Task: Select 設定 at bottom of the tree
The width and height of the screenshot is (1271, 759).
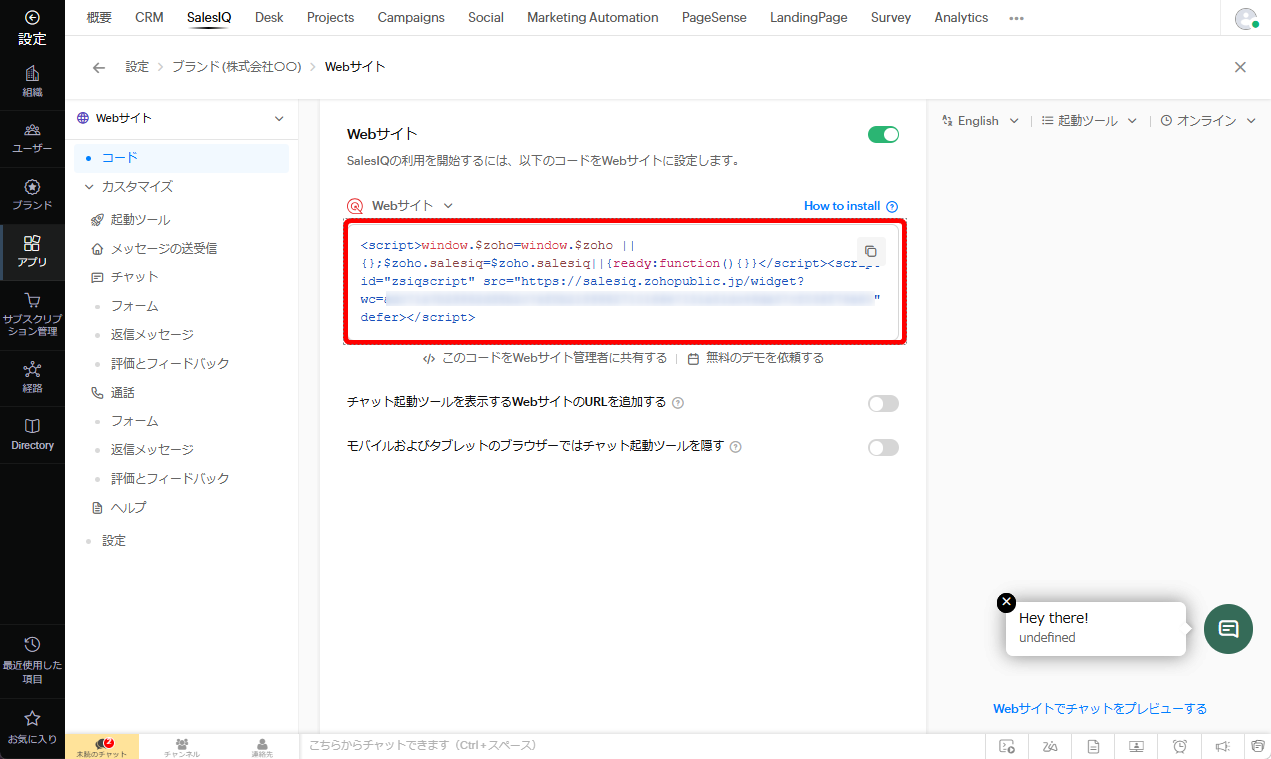Action: click(x=114, y=541)
